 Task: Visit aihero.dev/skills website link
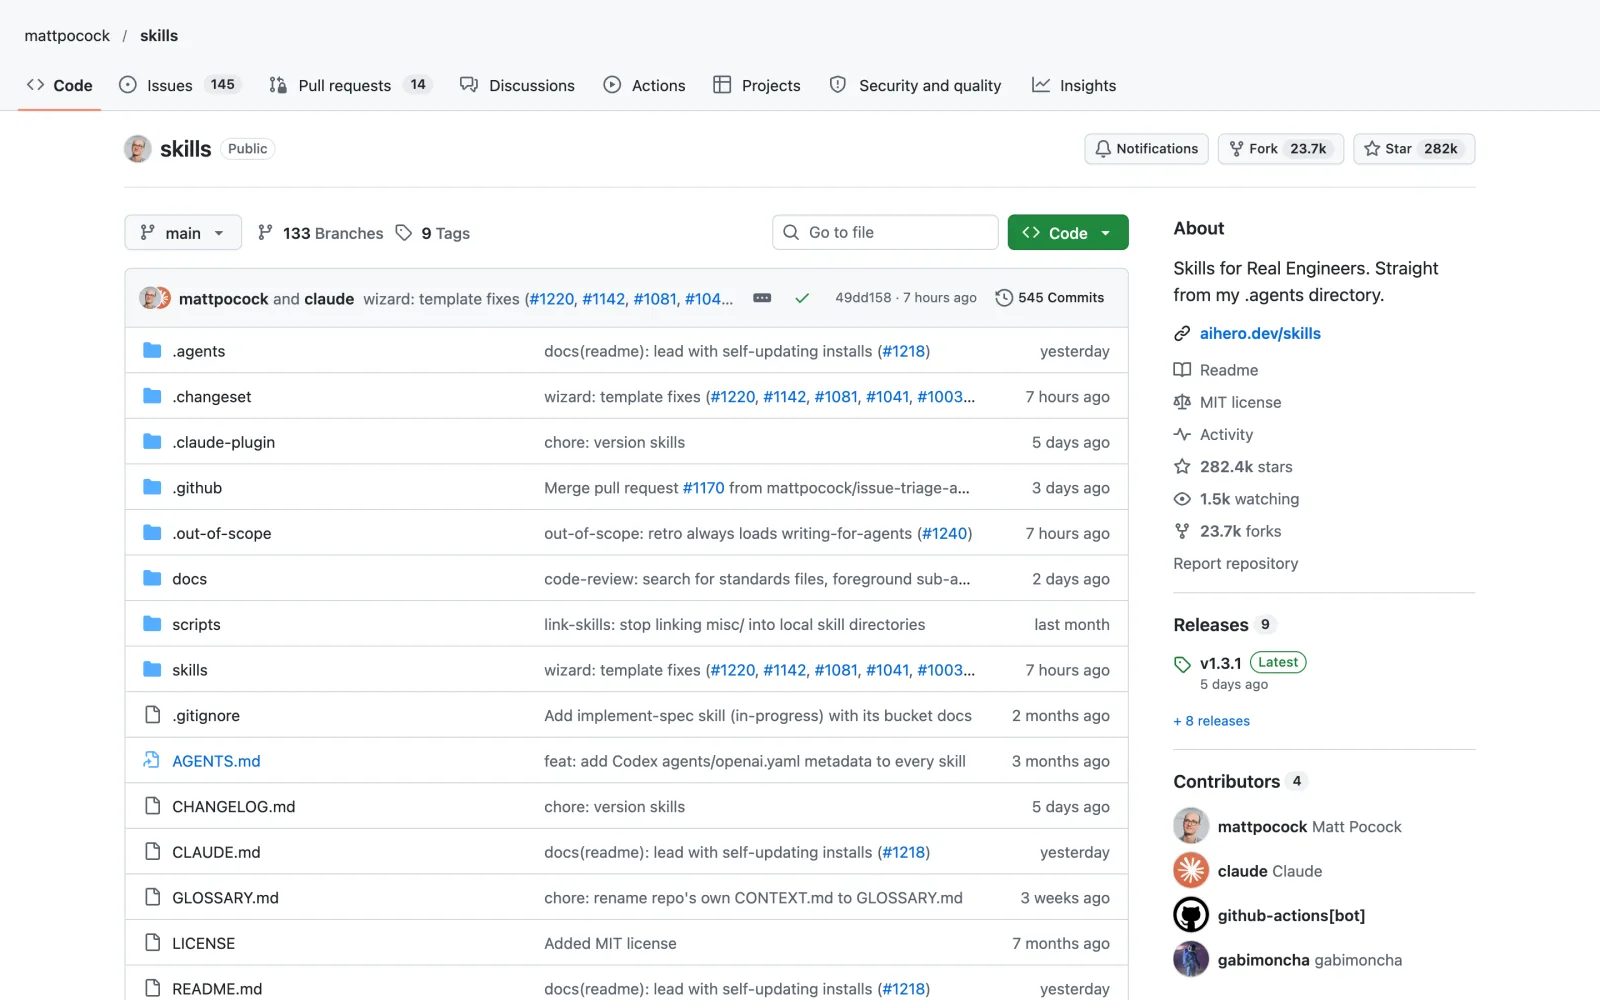click(1260, 333)
